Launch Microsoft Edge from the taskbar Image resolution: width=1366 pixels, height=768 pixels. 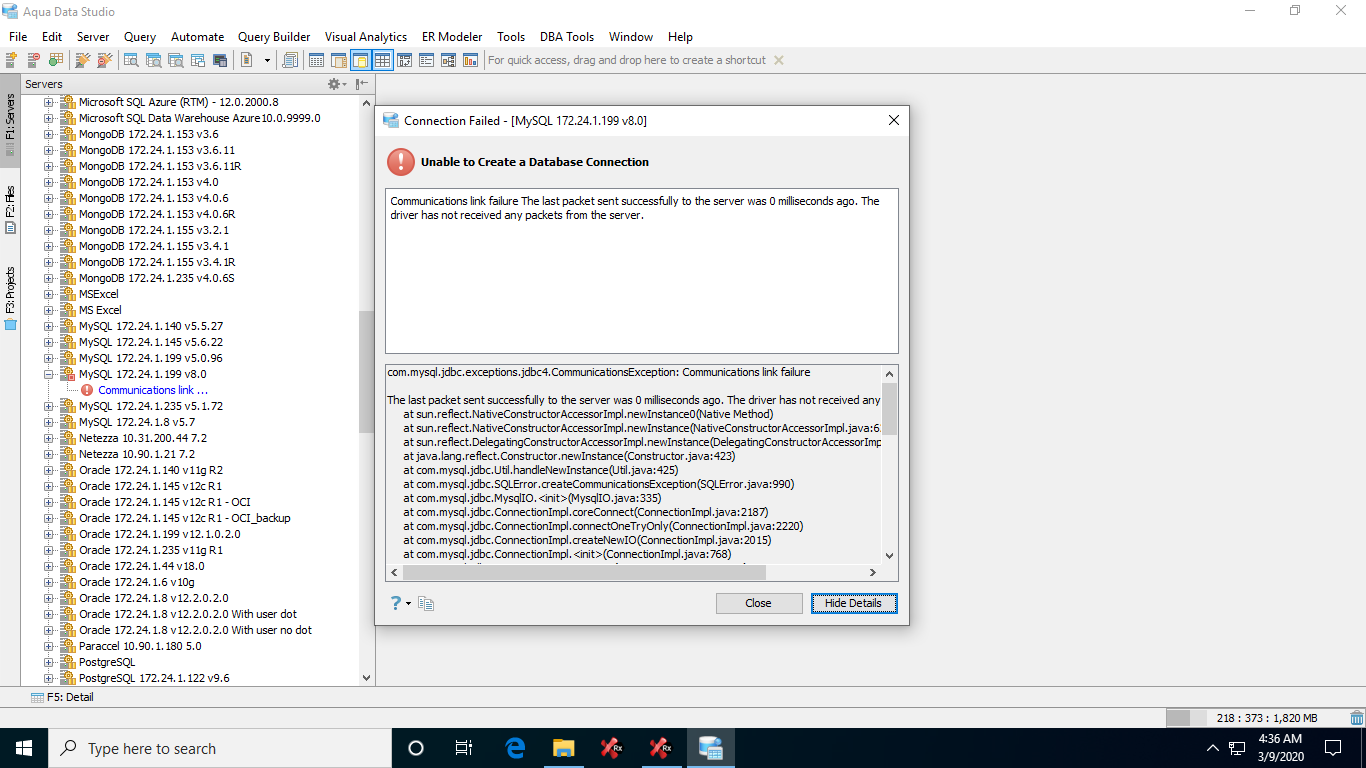[515, 748]
